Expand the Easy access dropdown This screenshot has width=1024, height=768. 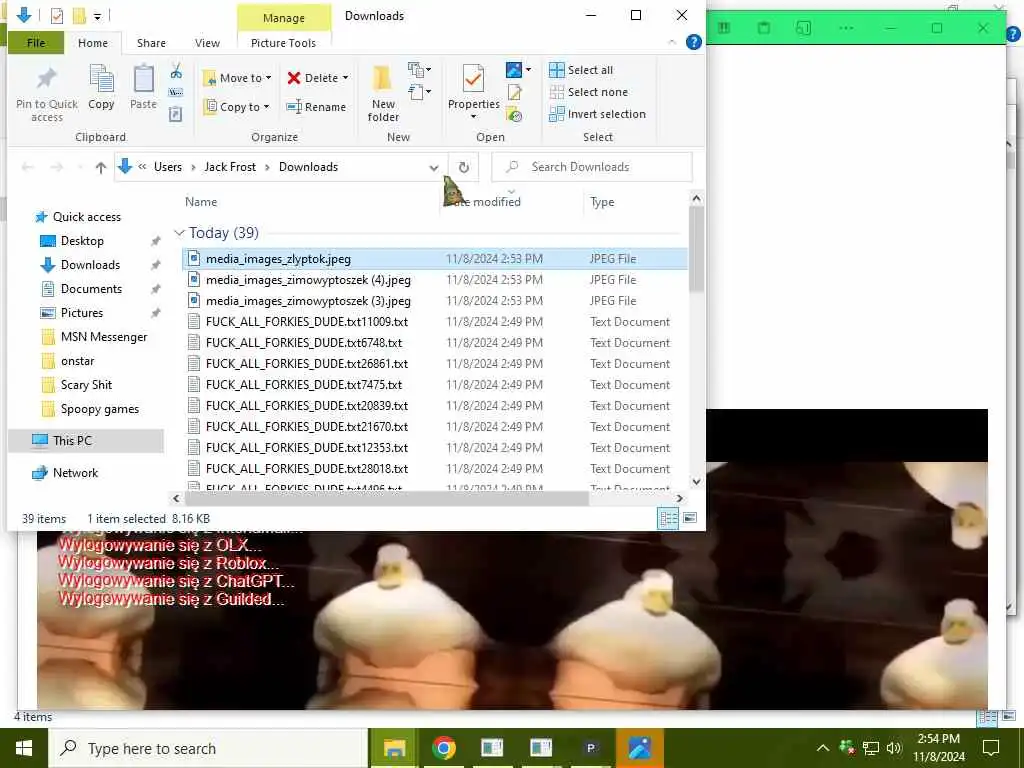pos(419,92)
